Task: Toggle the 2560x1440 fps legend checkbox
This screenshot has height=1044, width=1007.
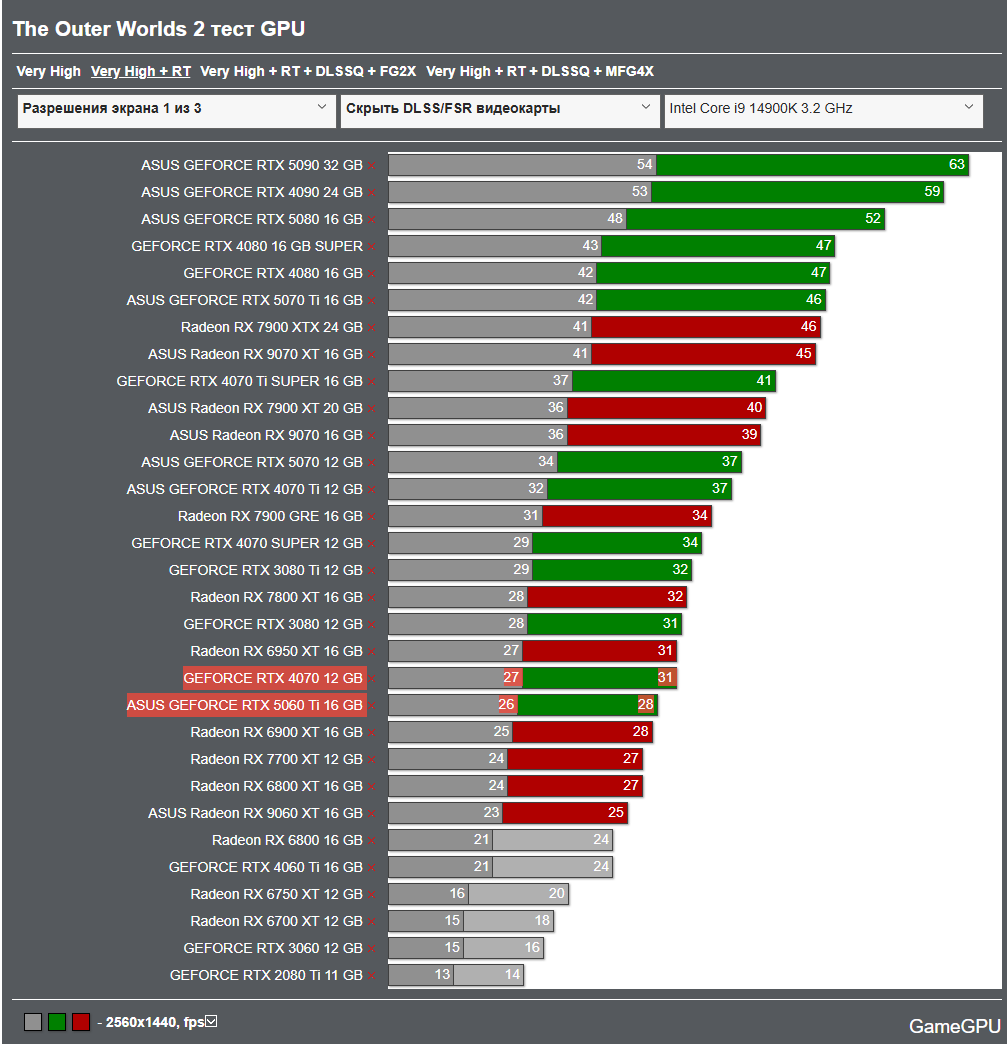Action: tap(211, 1021)
